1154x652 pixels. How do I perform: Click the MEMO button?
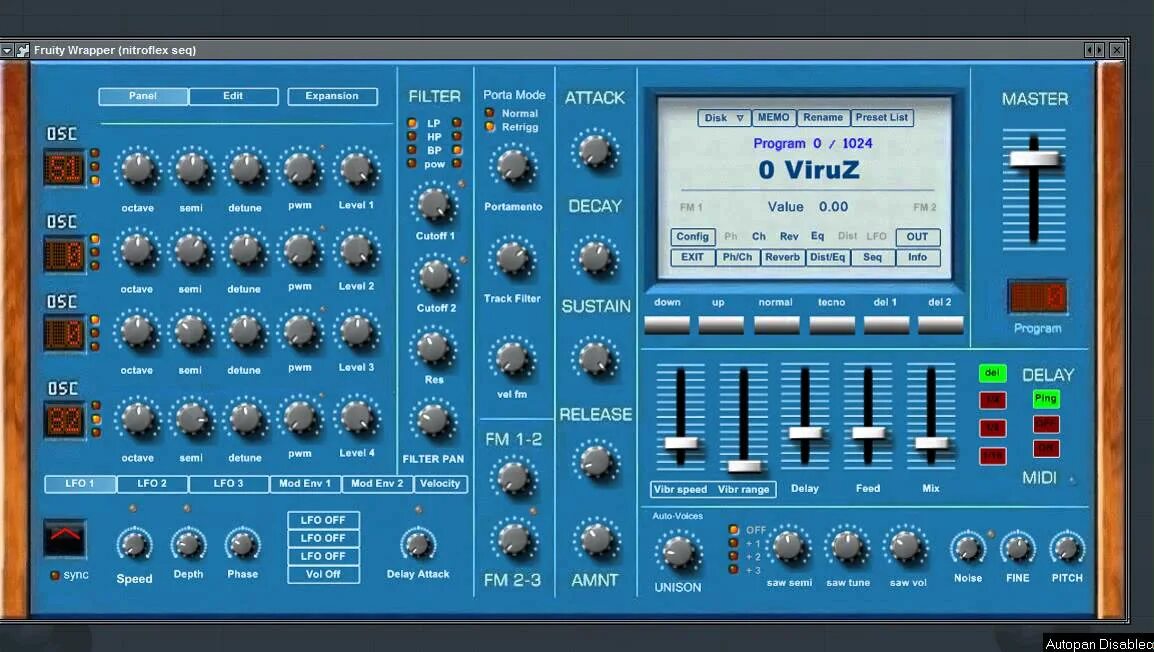click(x=774, y=118)
